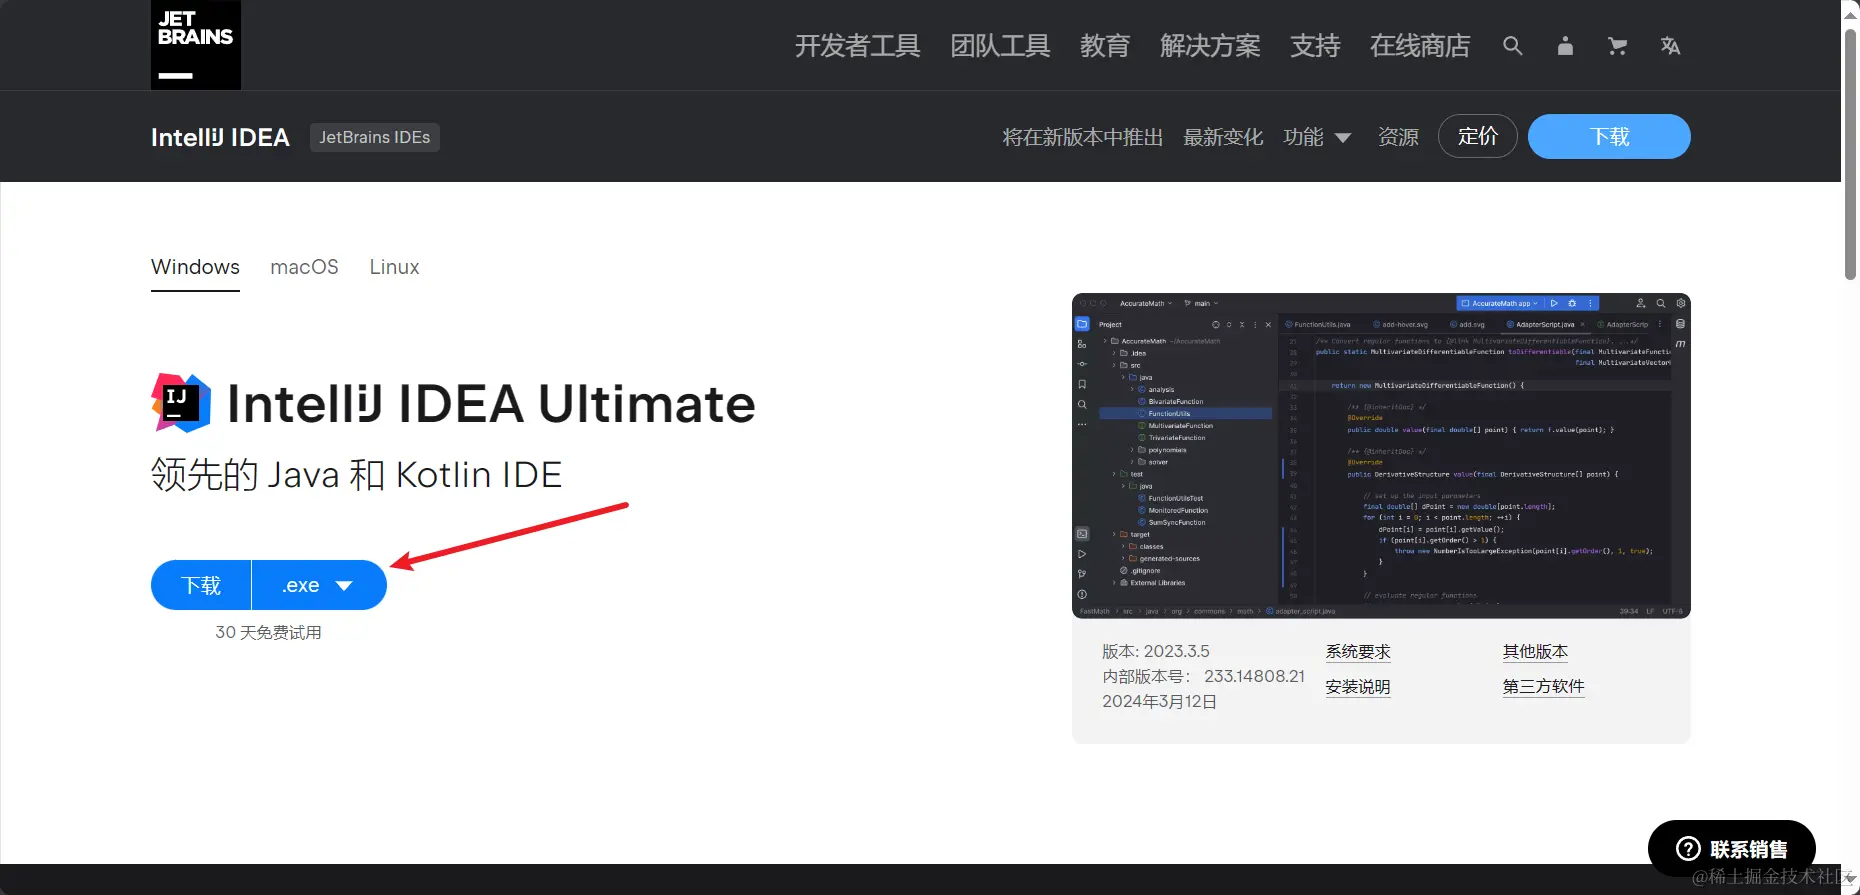
Task: Click the language translation icon
Action: click(1670, 46)
